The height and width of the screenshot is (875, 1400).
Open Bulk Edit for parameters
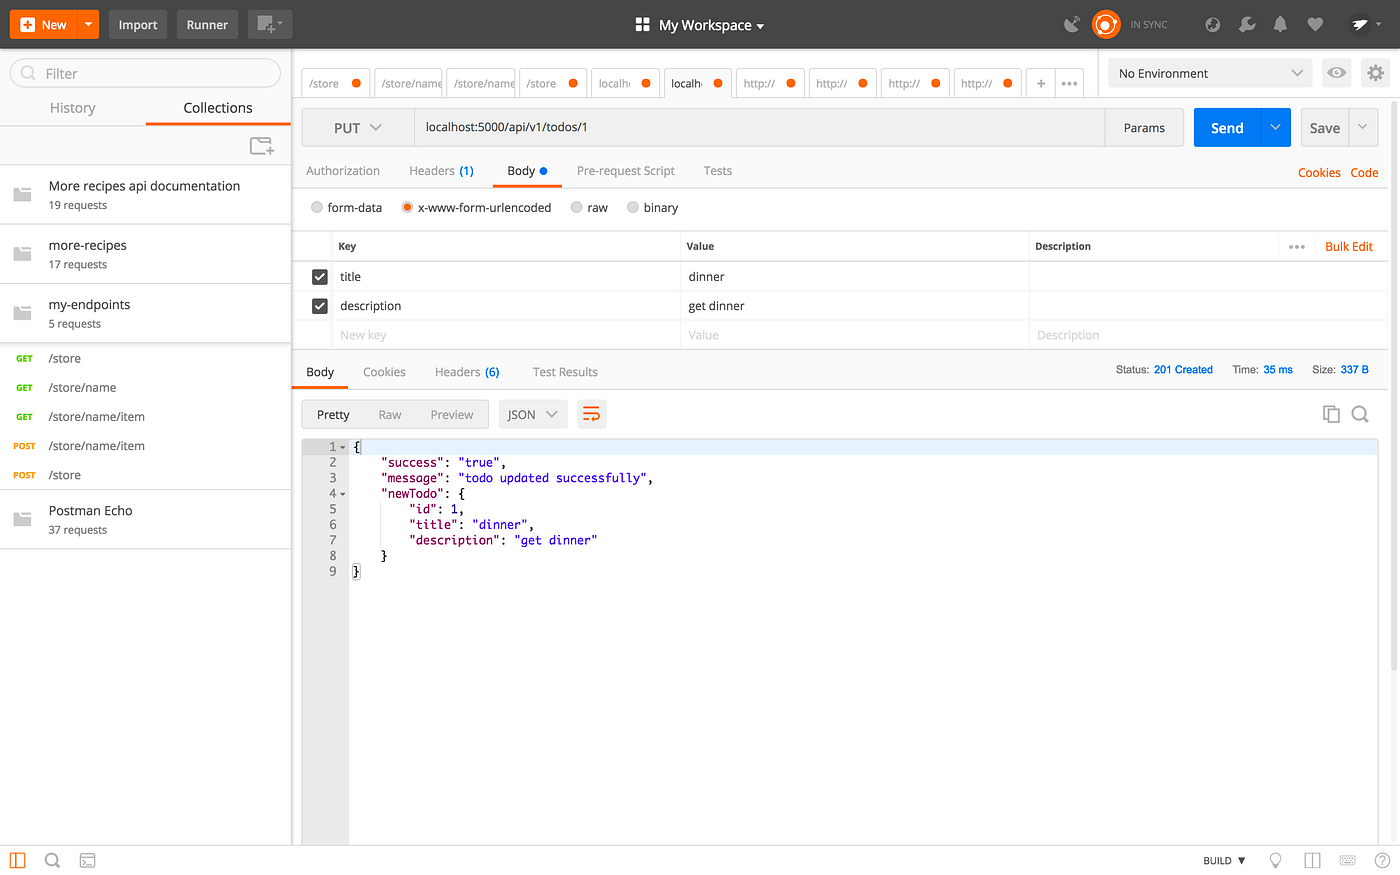[x=1348, y=246]
